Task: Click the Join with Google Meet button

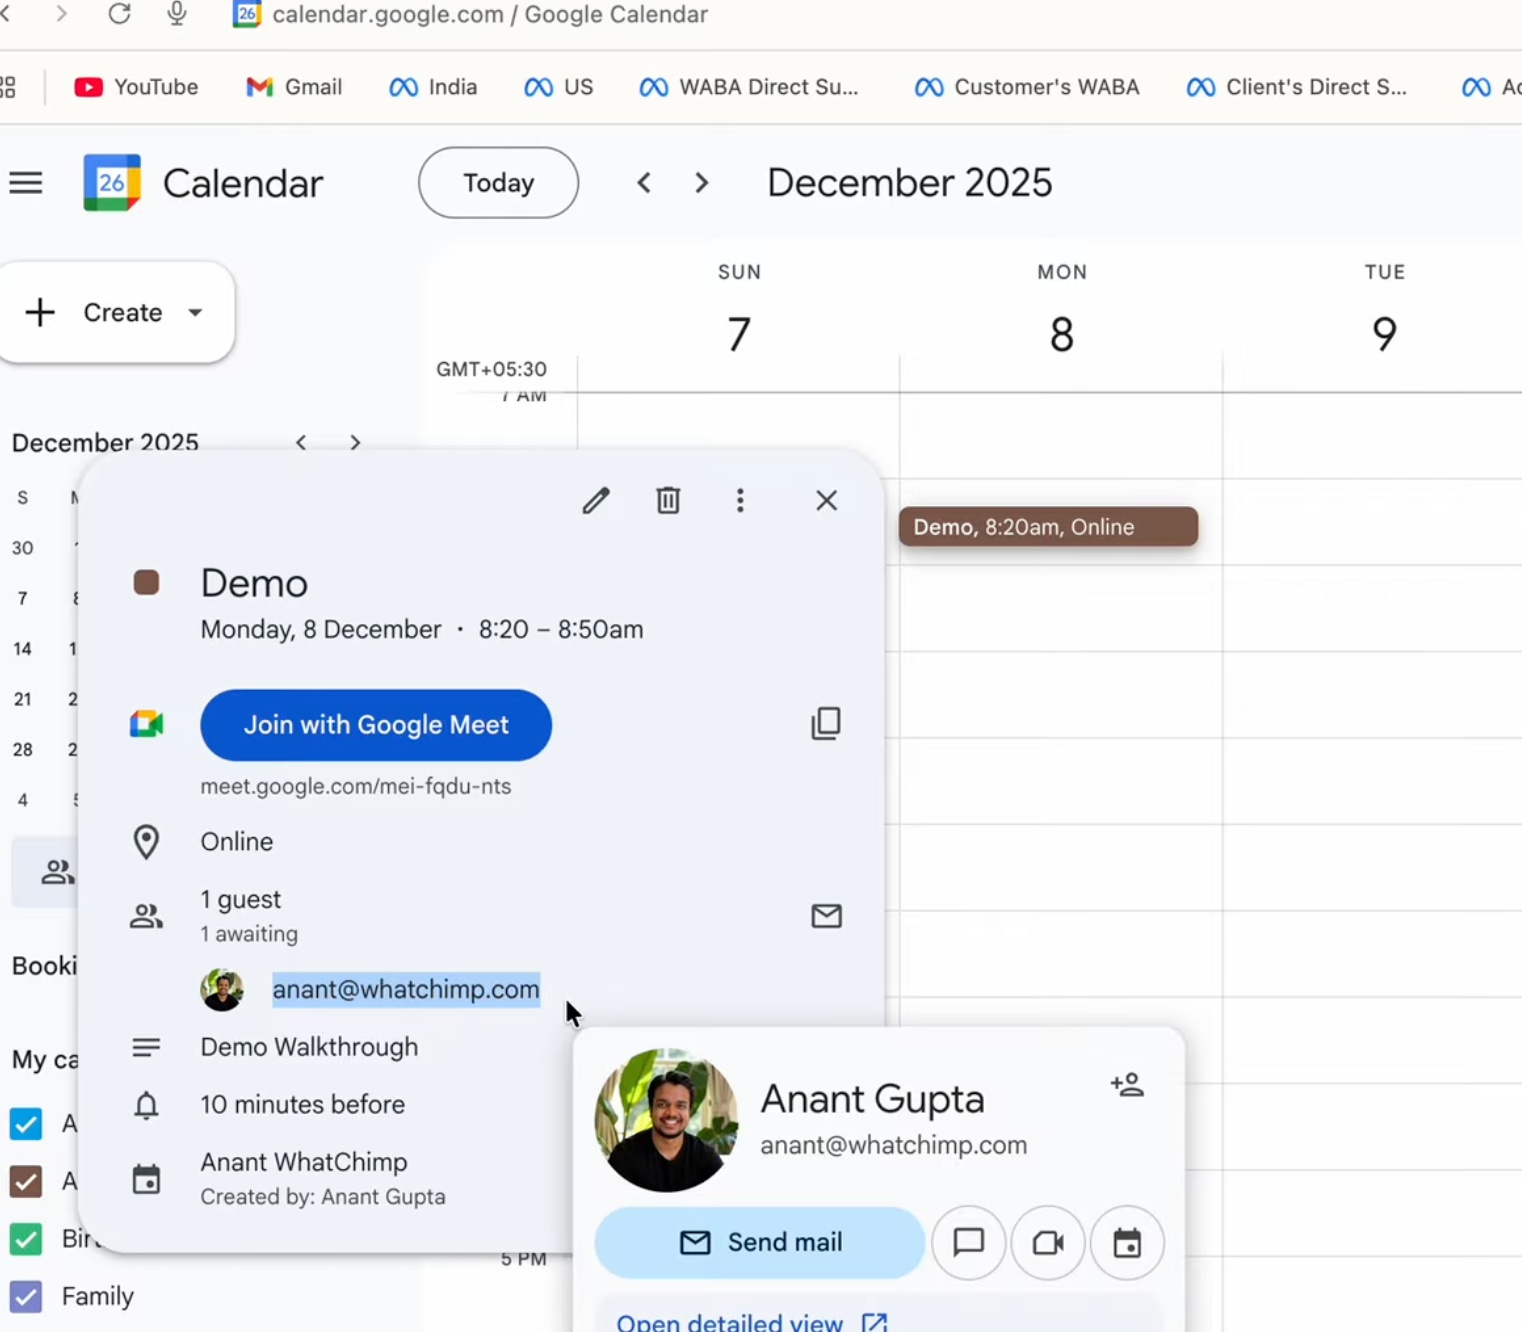Action: pyautogui.click(x=376, y=725)
